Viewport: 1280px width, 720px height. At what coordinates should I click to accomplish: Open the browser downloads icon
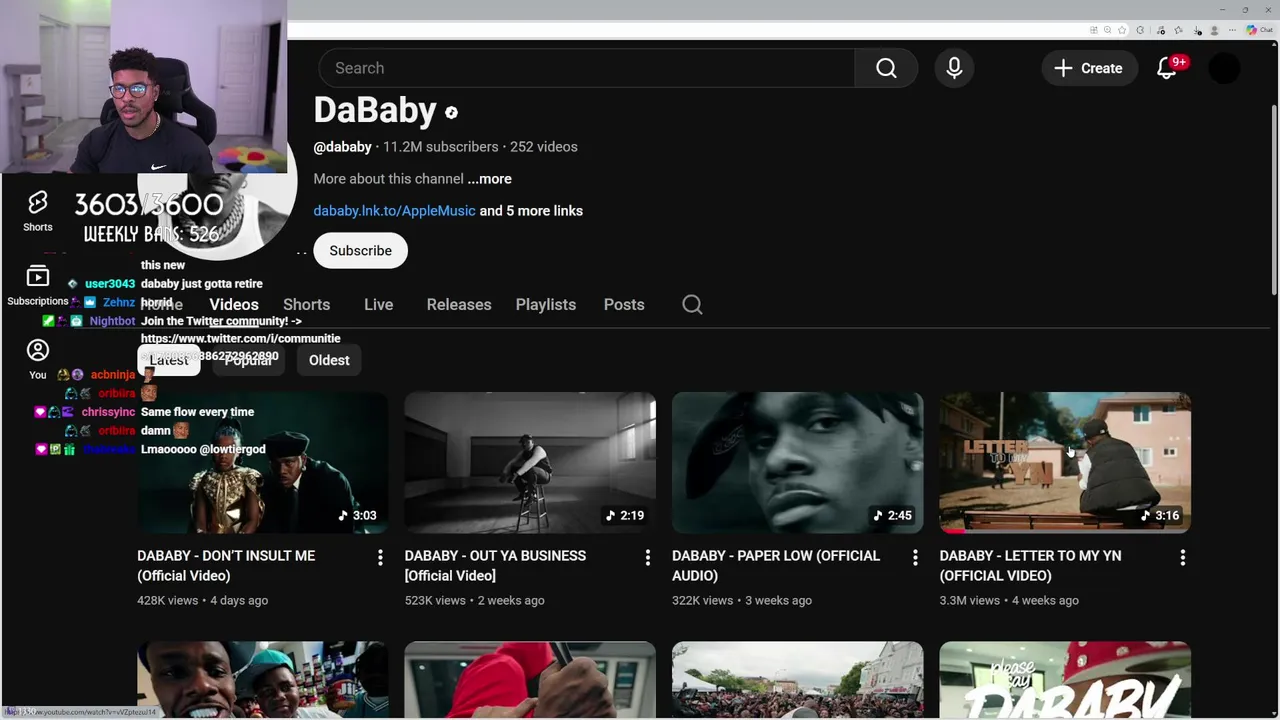coord(1197,30)
